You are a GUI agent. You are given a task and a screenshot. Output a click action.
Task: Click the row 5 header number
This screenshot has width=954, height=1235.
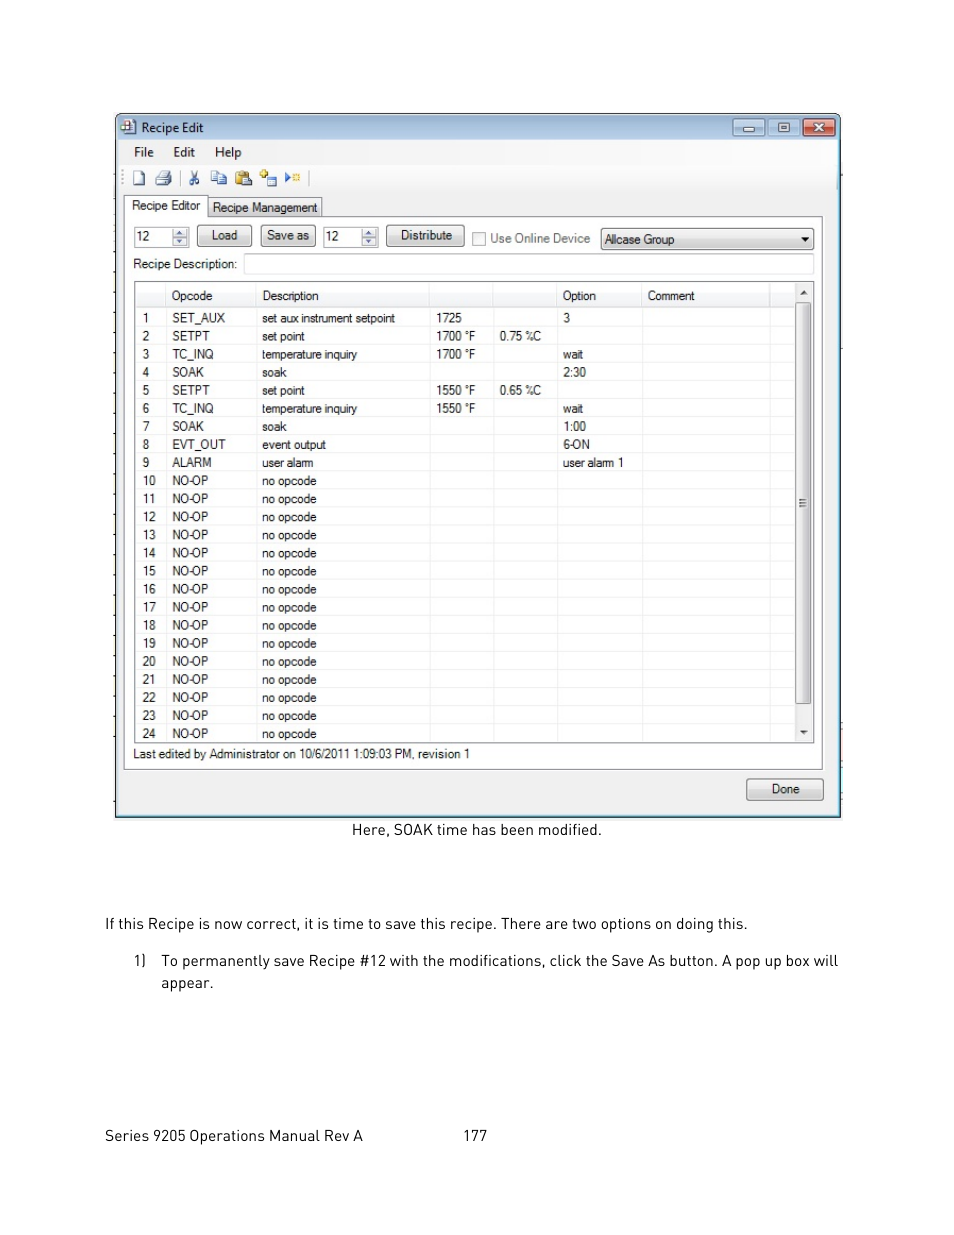click(x=146, y=390)
